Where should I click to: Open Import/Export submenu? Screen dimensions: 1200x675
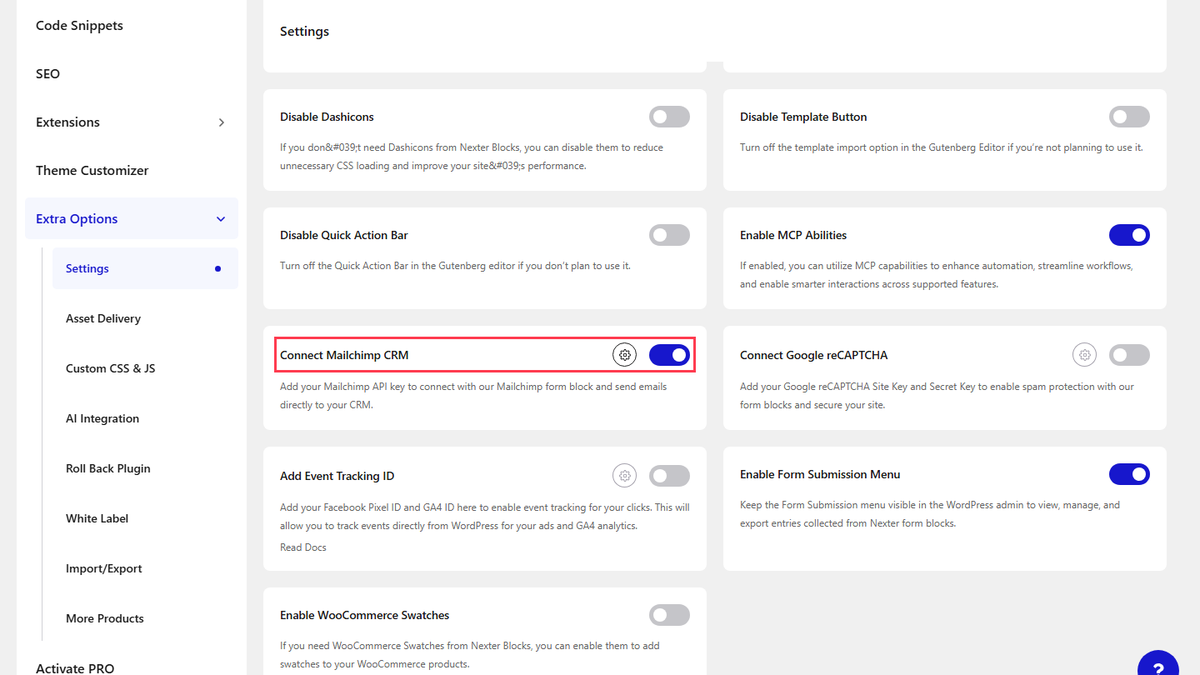coord(104,569)
